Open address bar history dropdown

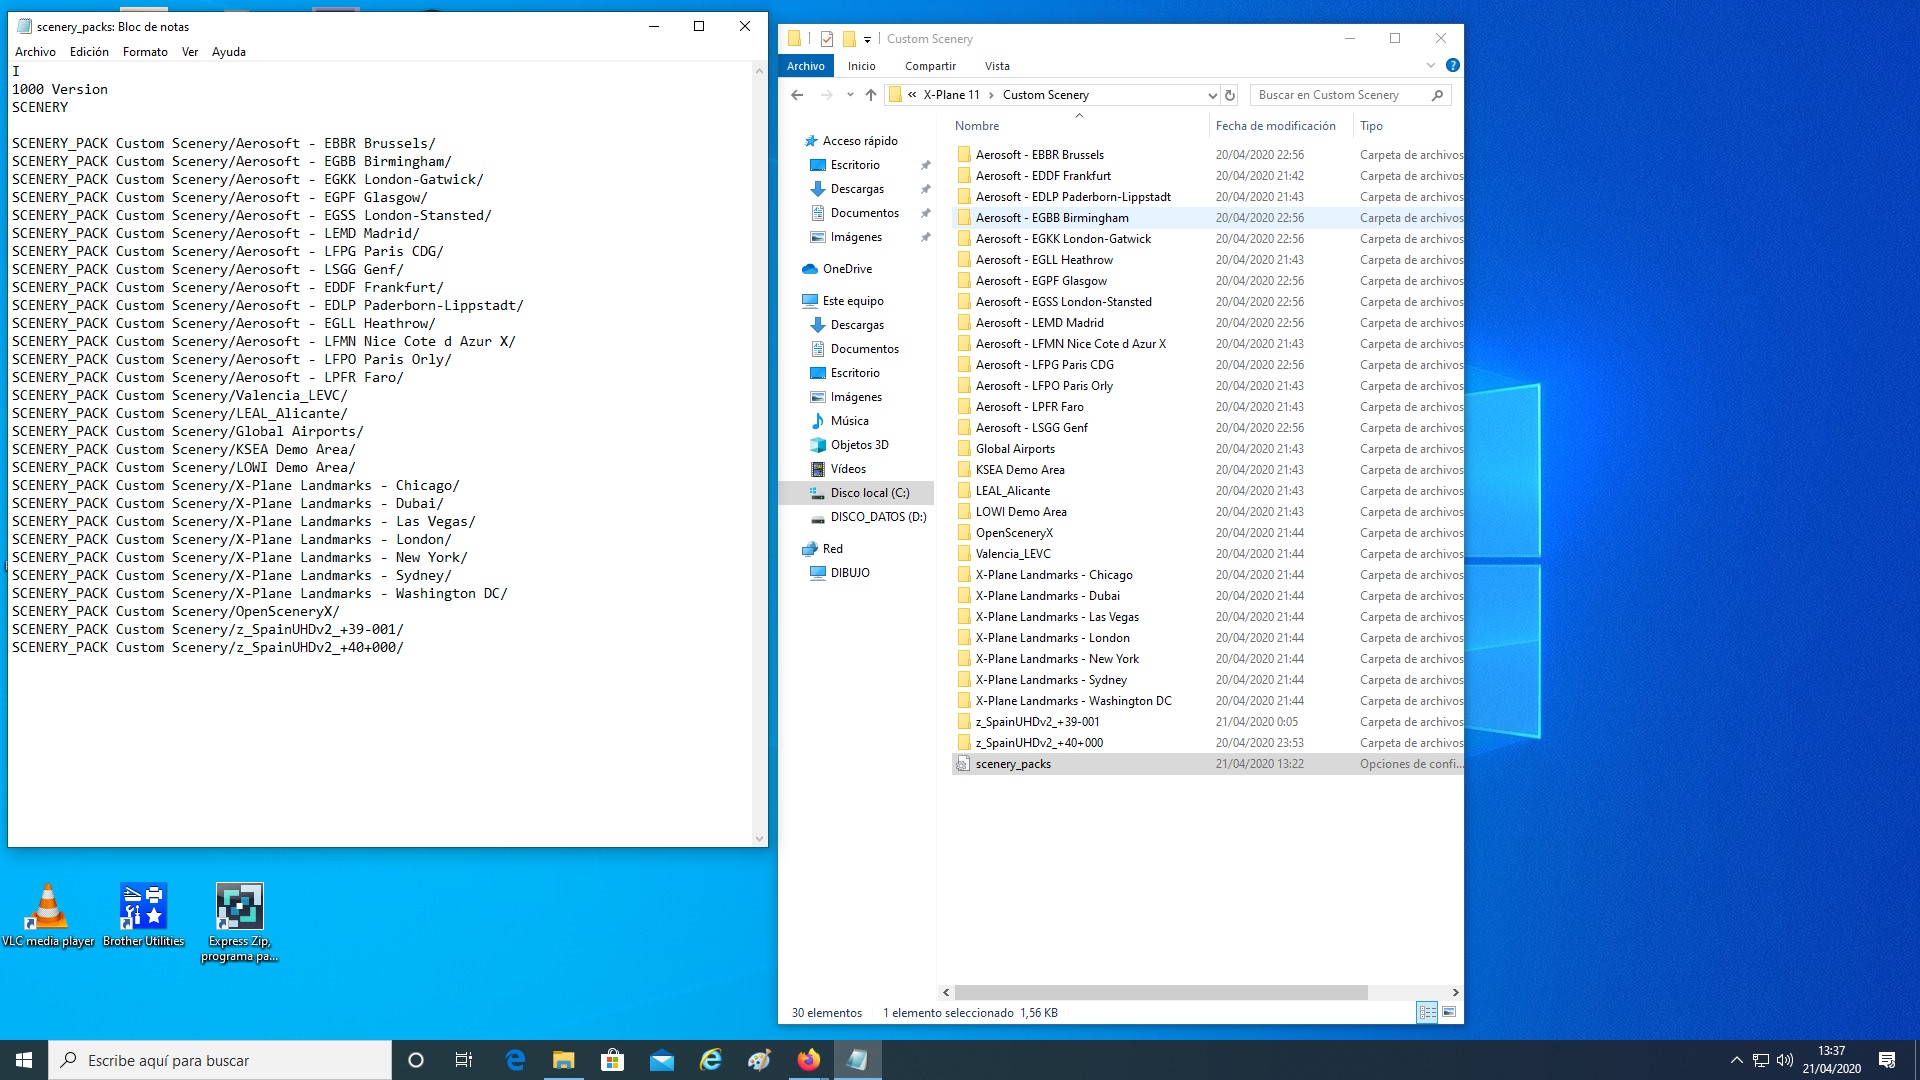[x=1212, y=95]
